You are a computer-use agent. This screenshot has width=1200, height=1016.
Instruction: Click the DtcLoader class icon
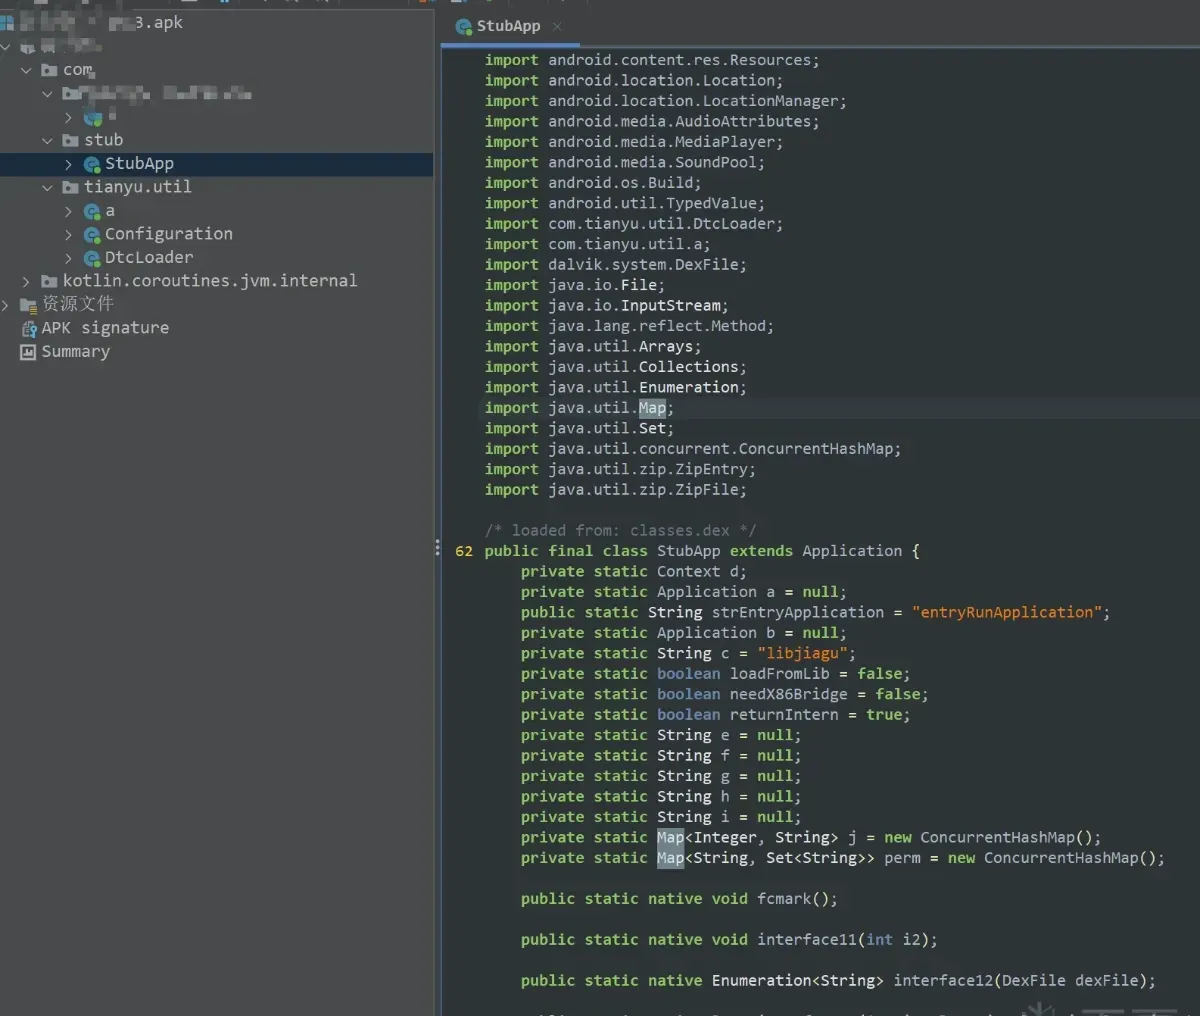pos(92,258)
